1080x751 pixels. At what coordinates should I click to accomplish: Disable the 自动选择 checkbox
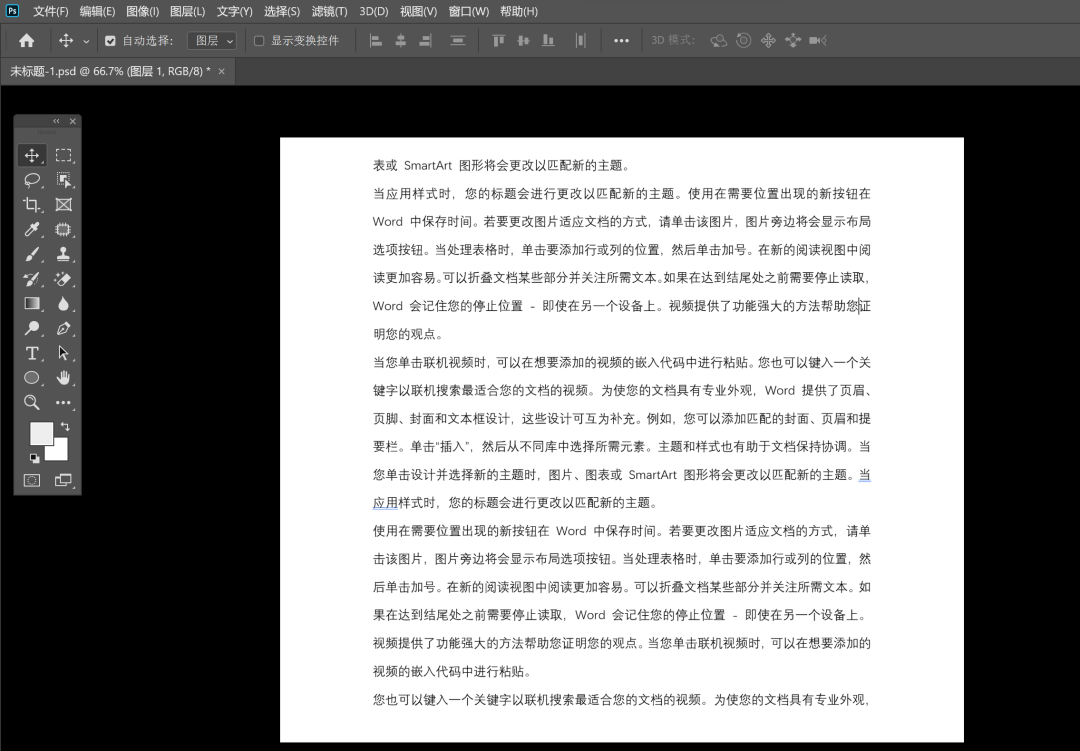[x=110, y=40]
